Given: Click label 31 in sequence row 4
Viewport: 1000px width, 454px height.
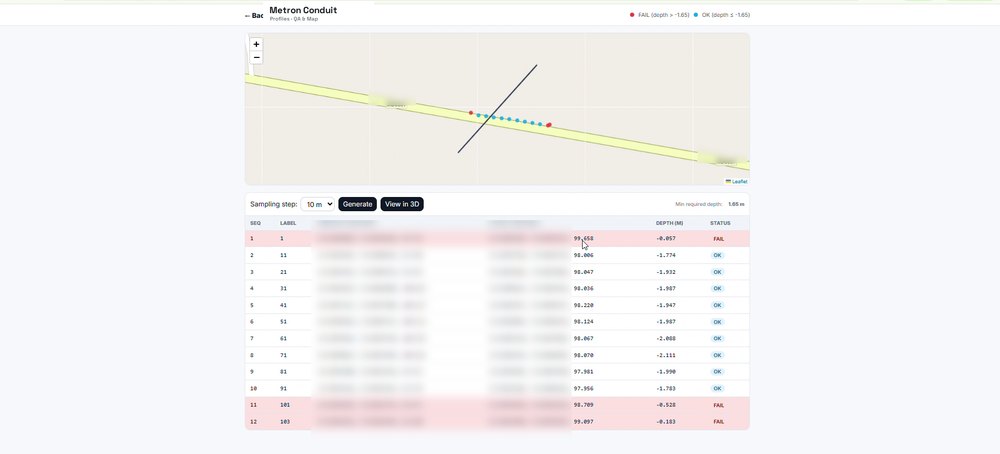Looking at the screenshot, I should click(x=283, y=288).
